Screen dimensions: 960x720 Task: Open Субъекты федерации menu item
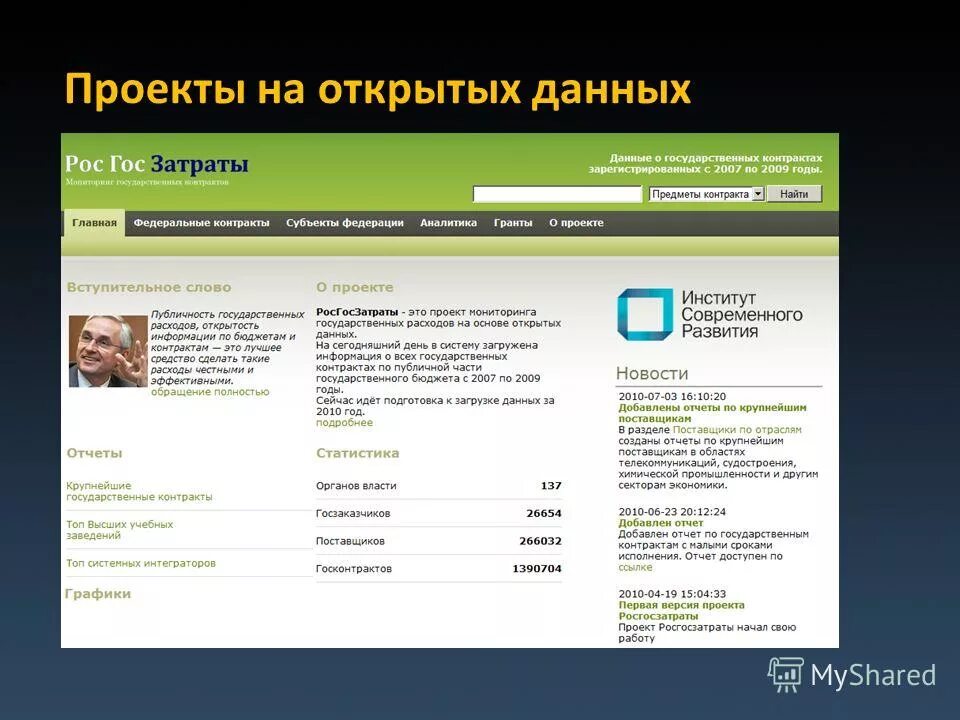click(x=345, y=223)
